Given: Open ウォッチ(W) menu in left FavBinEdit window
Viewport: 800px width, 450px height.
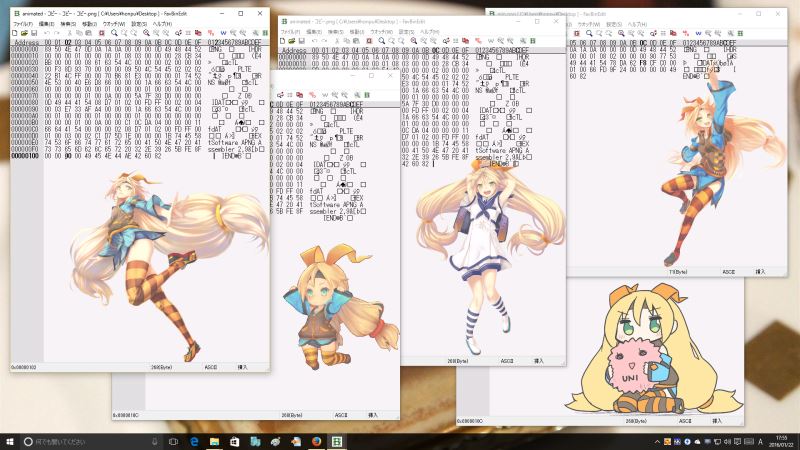Looking at the screenshot, I should tap(114, 24).
